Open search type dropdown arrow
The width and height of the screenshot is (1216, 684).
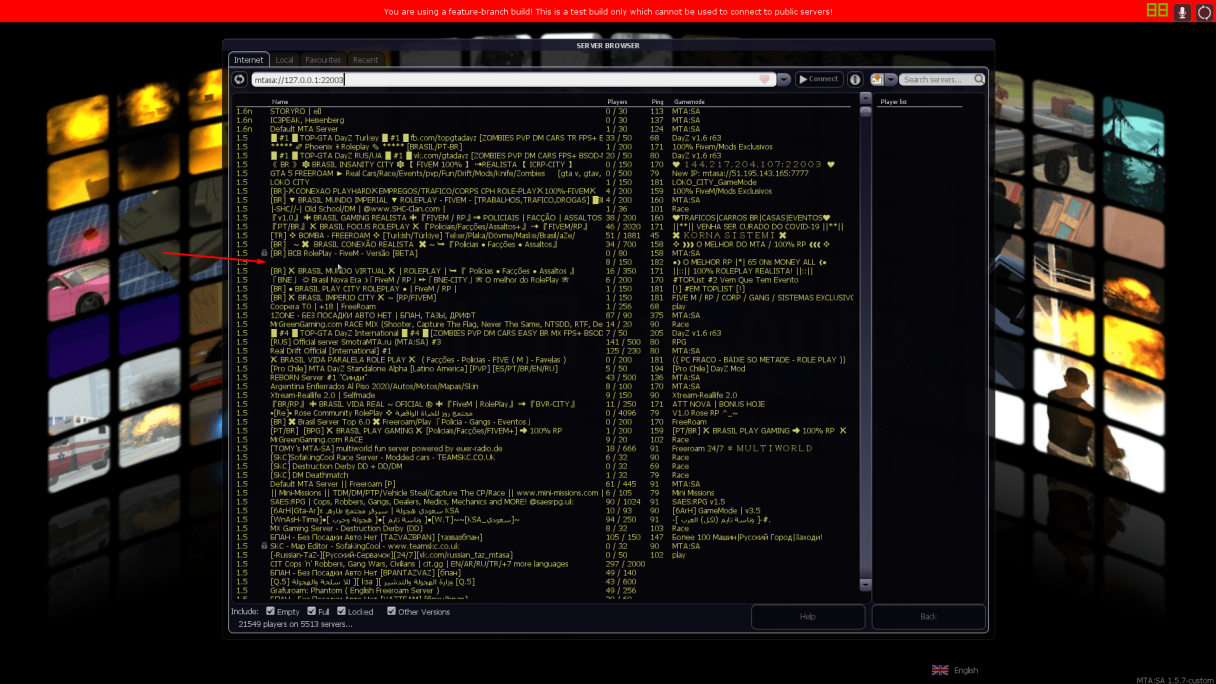(890, 79)
